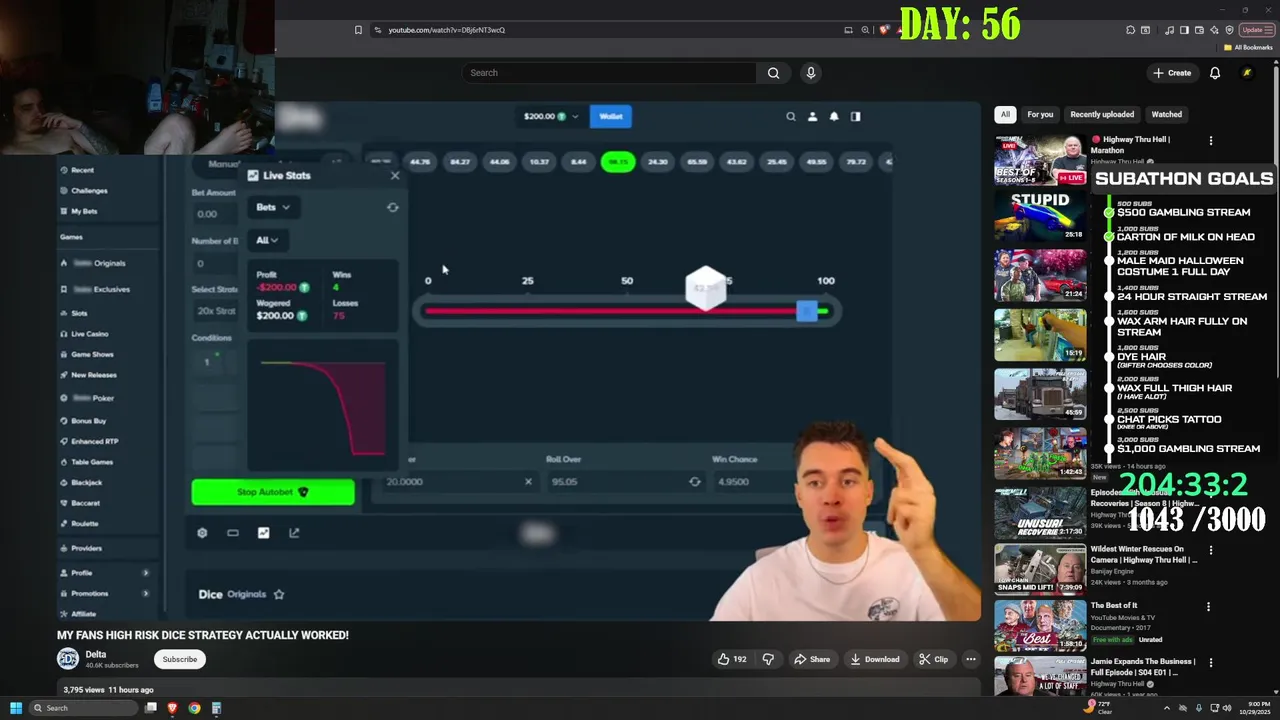
Task: Open the Unusual Recoveries video thumbnail
Action: (x=1040, y=513)
